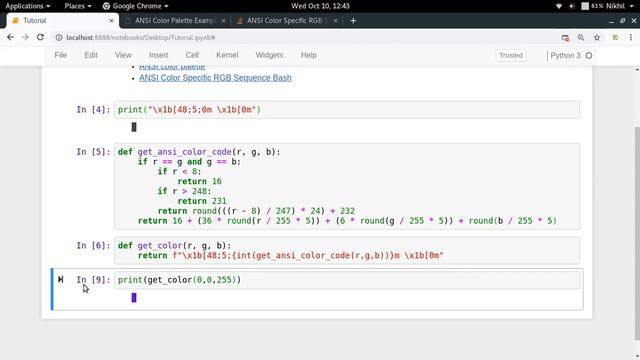Expand the Applications menu in top bar
The width and height of the screenshot is (640, 360).
(x=28, y=6)
